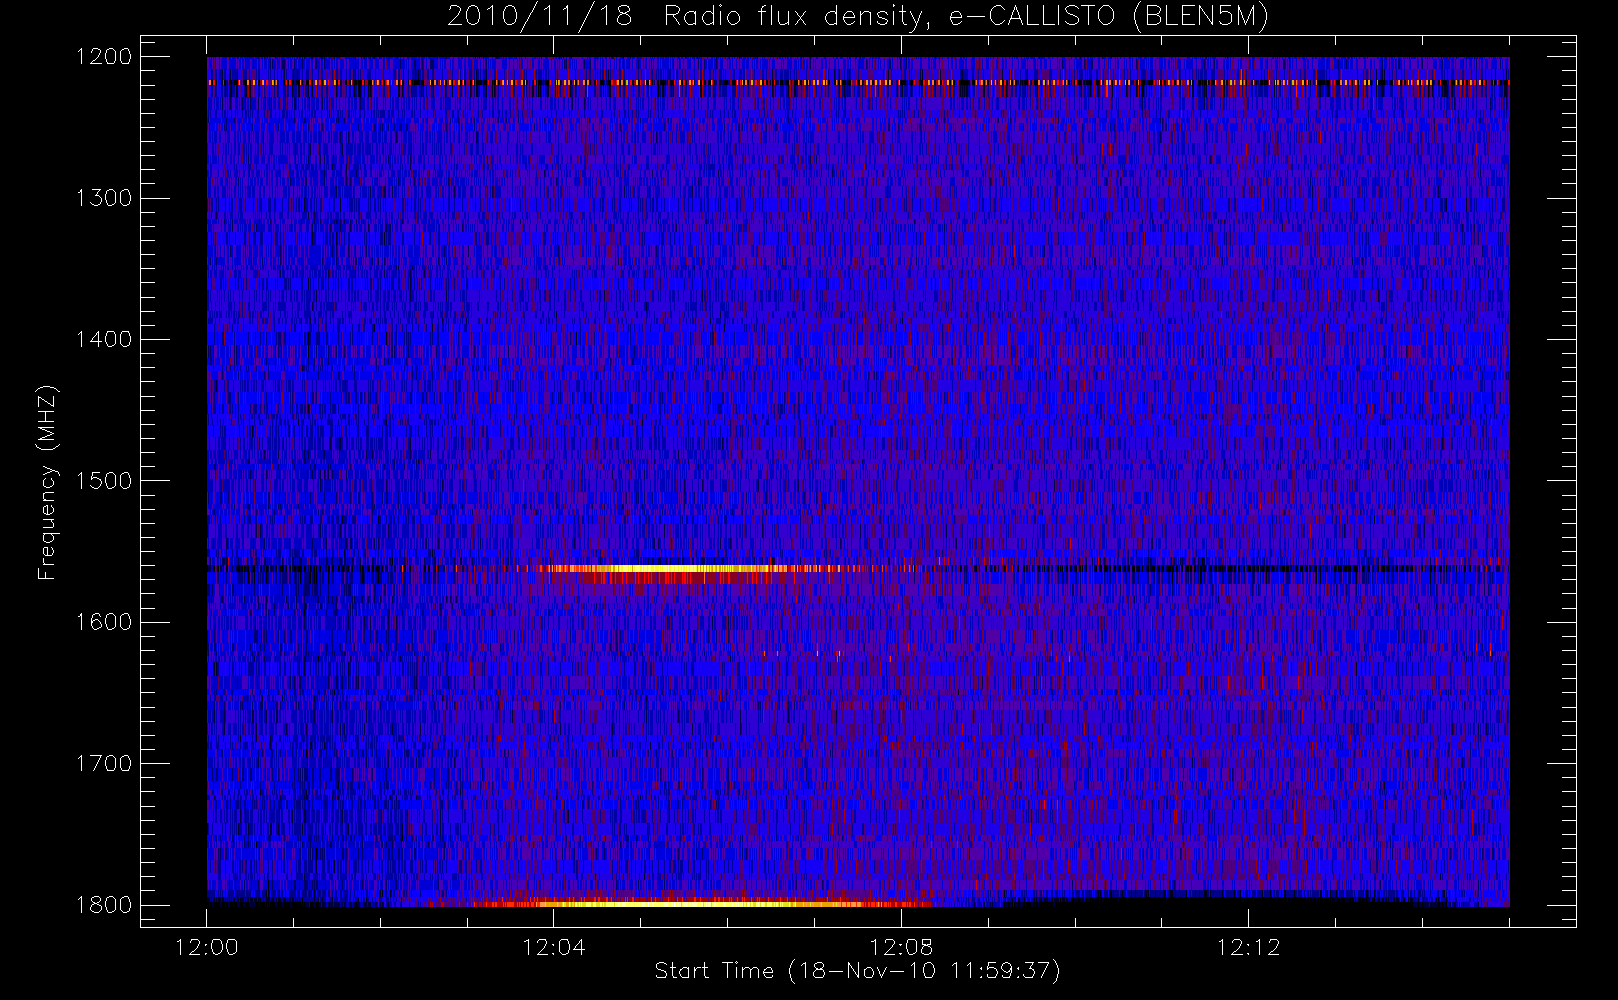Click the Frequency (MHZ) axis title
This screenshot has width=1618, height=1000.
point(47,482)
